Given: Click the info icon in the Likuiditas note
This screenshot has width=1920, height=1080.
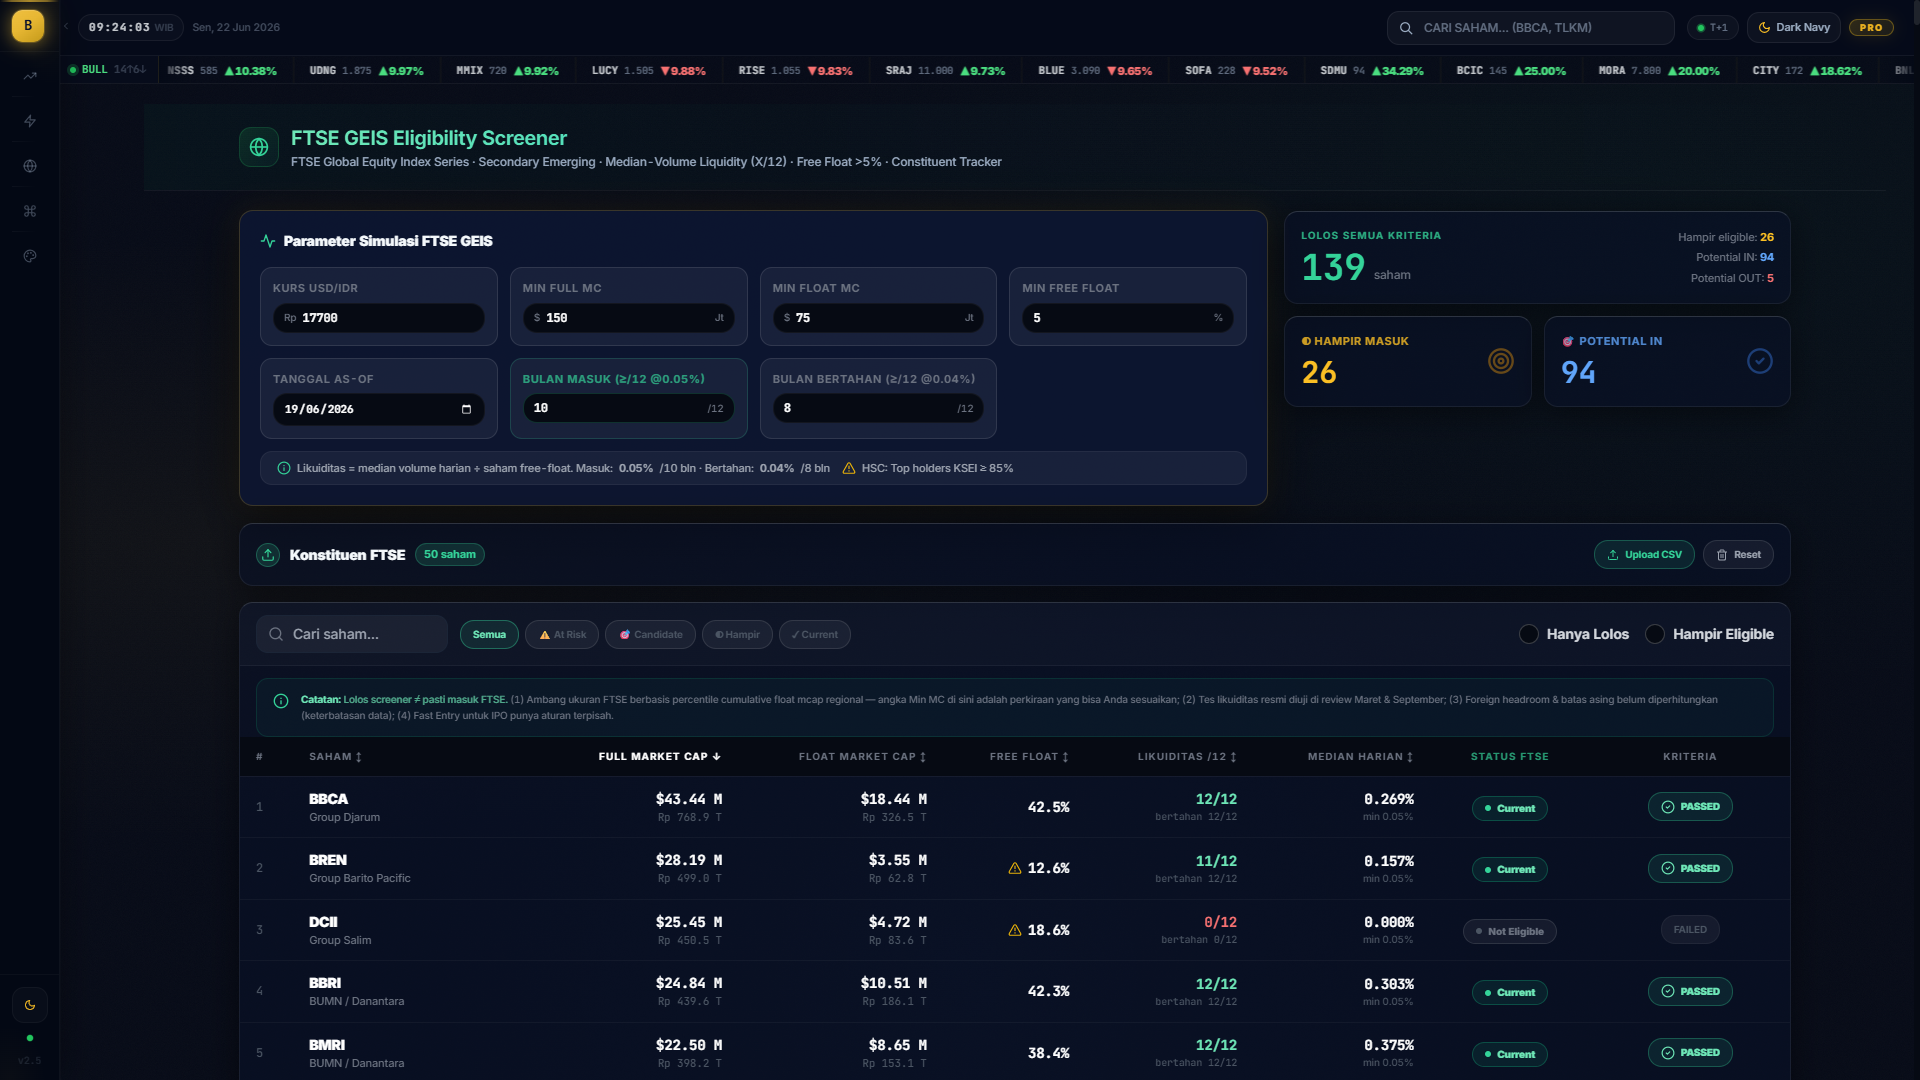Looking at the screenshot, I should pyautogui.click(x=284, y=468).
